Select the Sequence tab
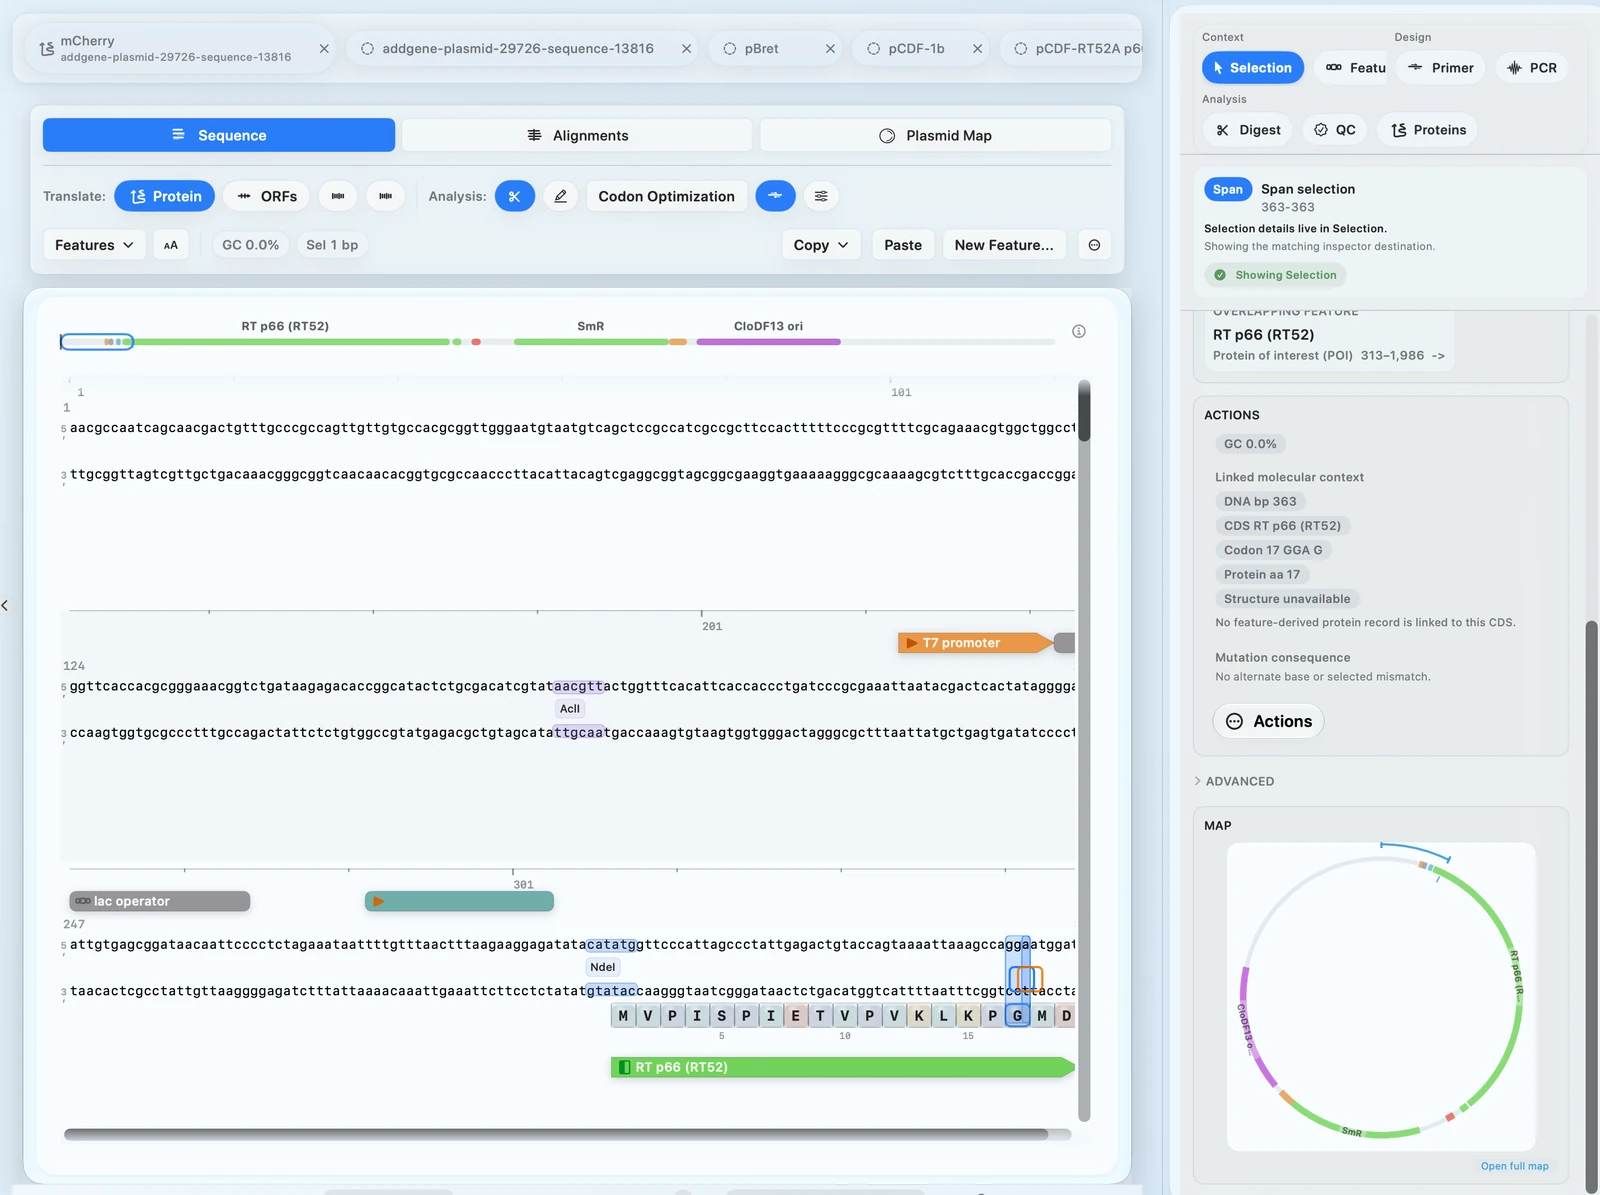The width and height of the screenshot is (1600, 1195). coord(219,135)
